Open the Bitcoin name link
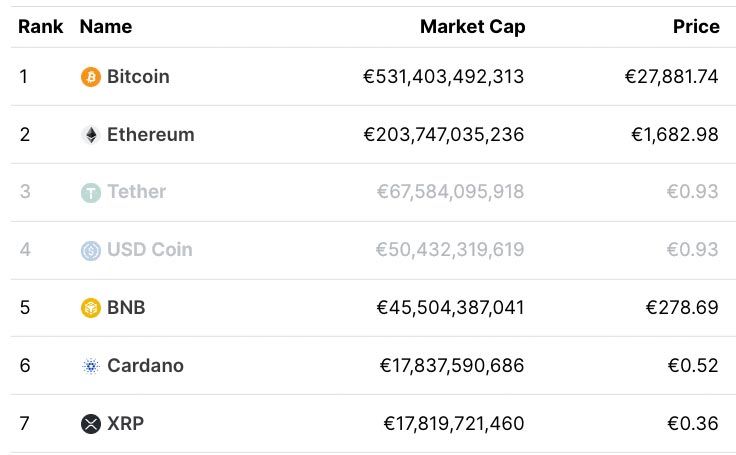This screenshot has height=455, width=736. 138,77
